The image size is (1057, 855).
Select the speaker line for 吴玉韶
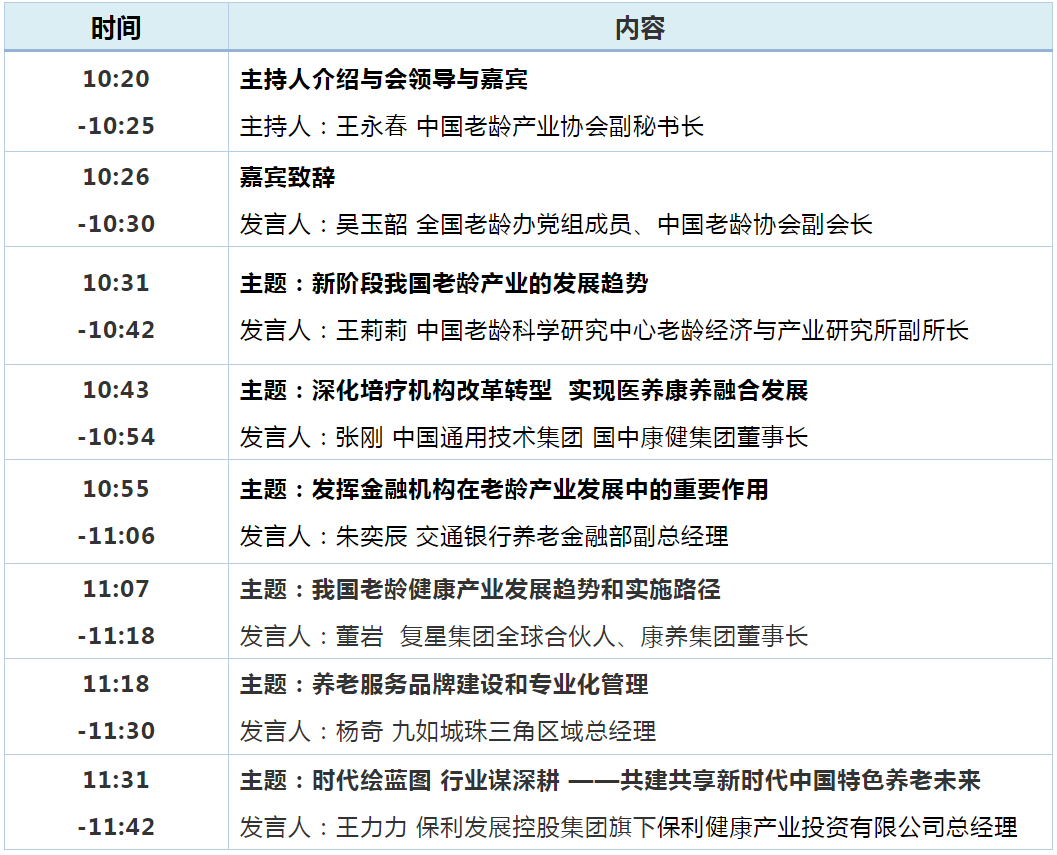556,224
